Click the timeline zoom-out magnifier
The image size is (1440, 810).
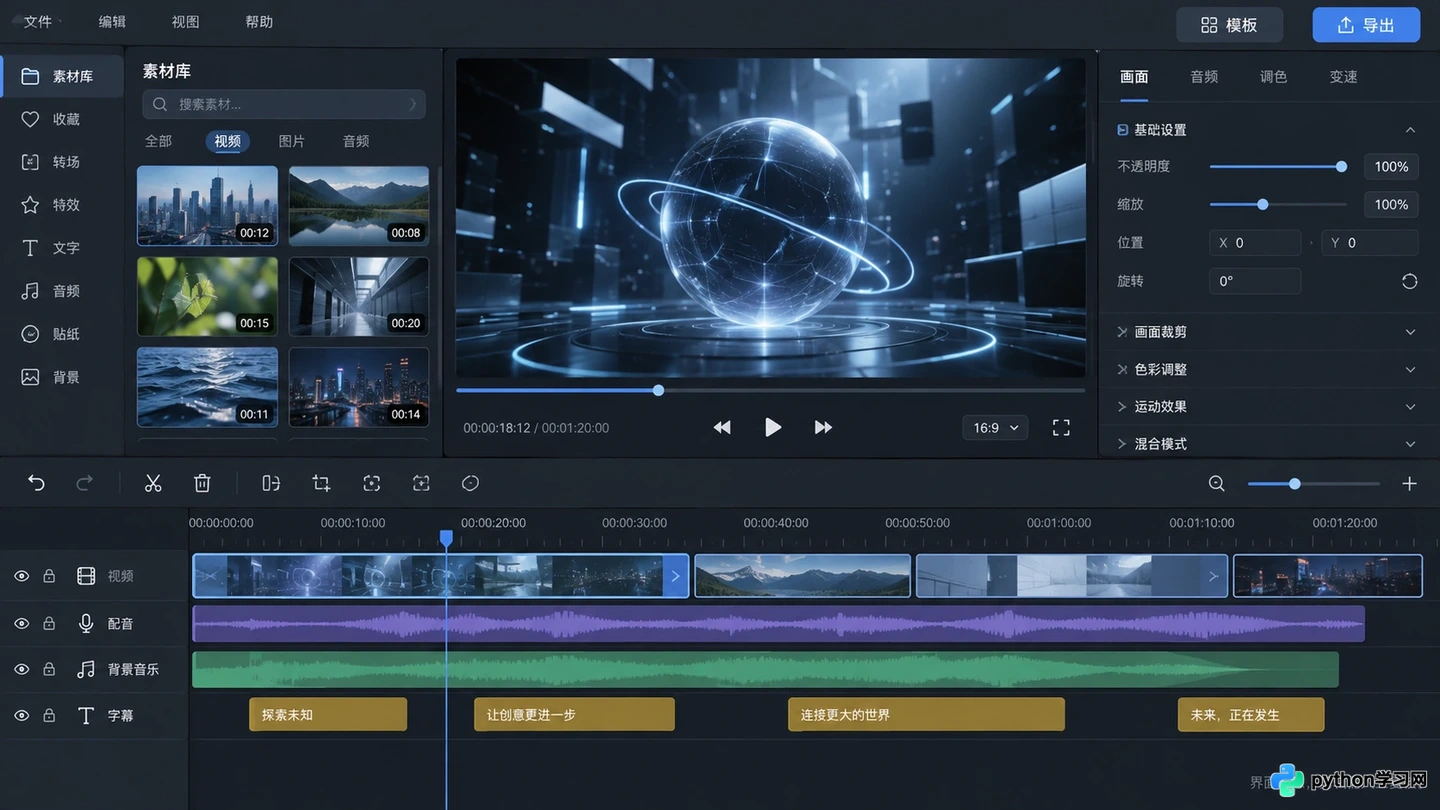point(1217,484)
